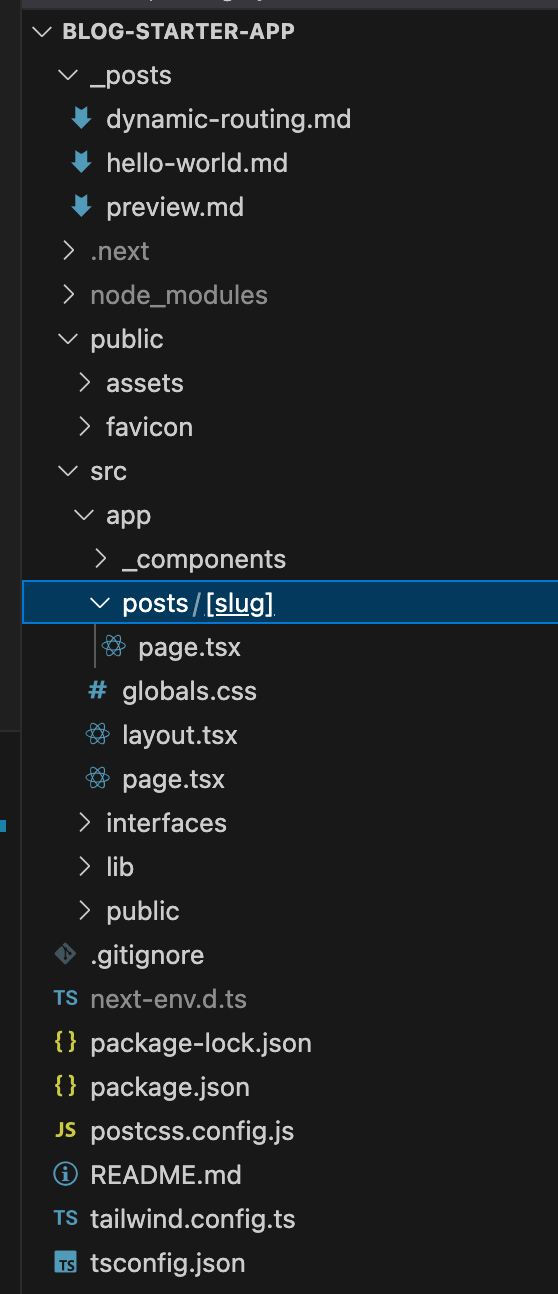Open preview.md file

coord(175,207)
